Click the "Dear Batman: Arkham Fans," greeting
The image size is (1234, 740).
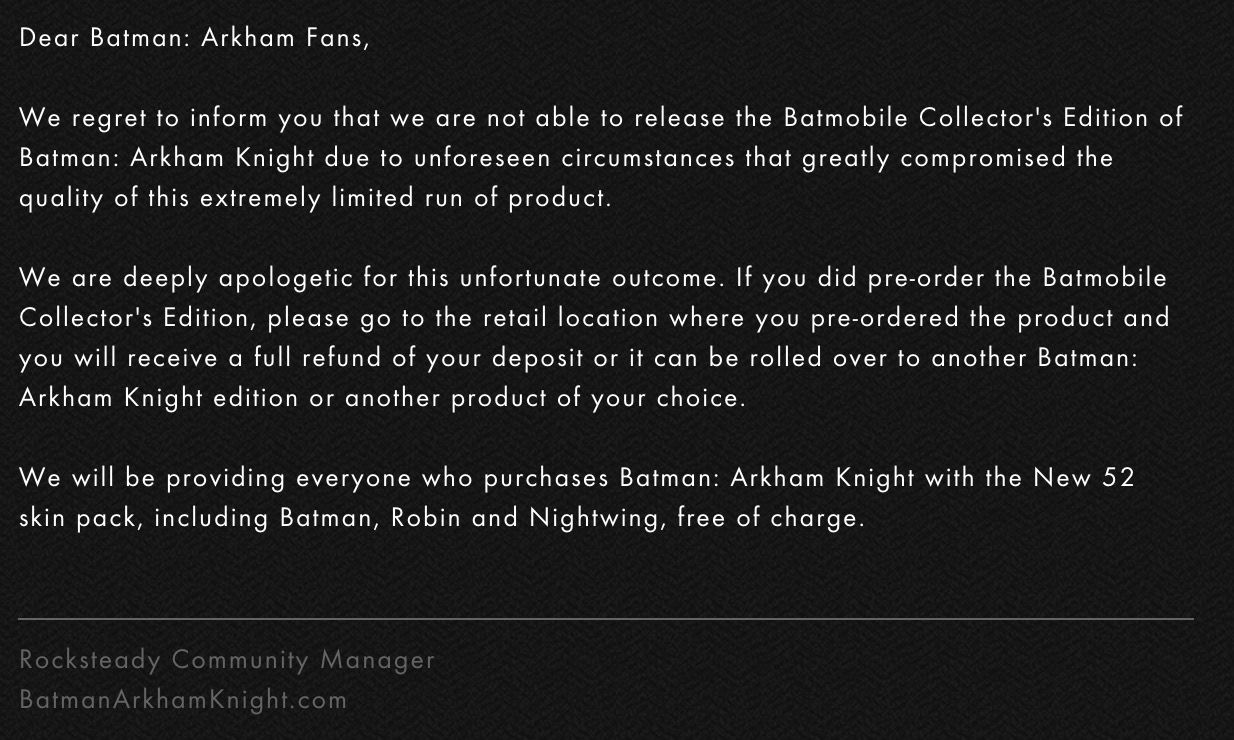tap(194, 38)
